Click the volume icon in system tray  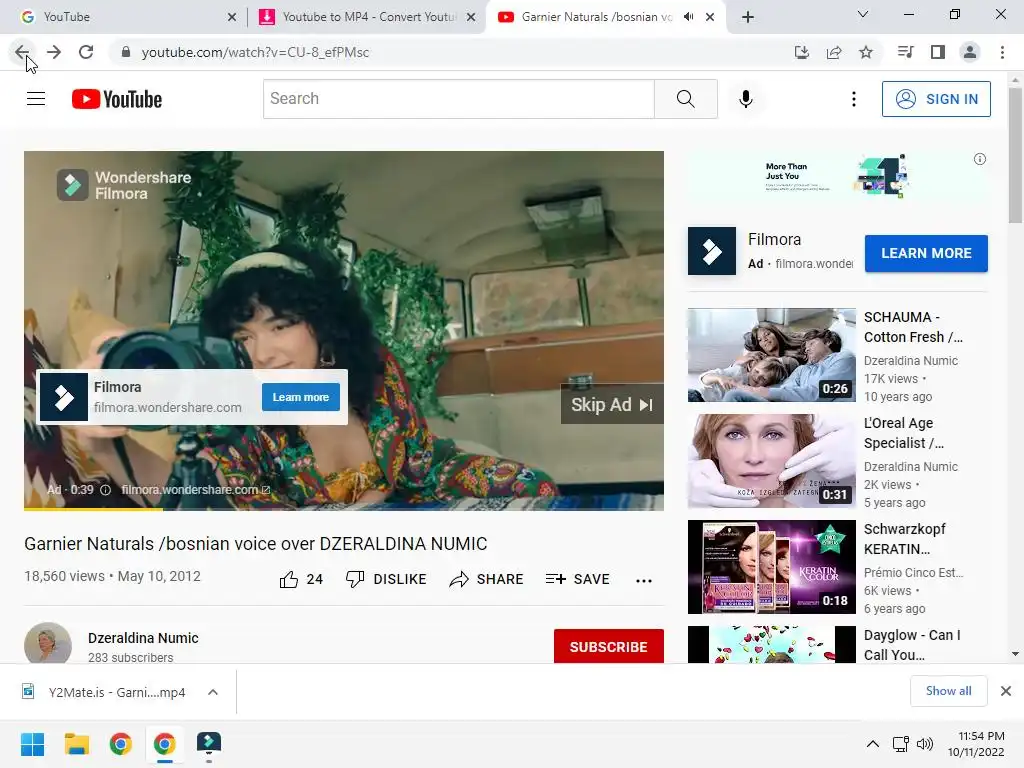(925, 744)
